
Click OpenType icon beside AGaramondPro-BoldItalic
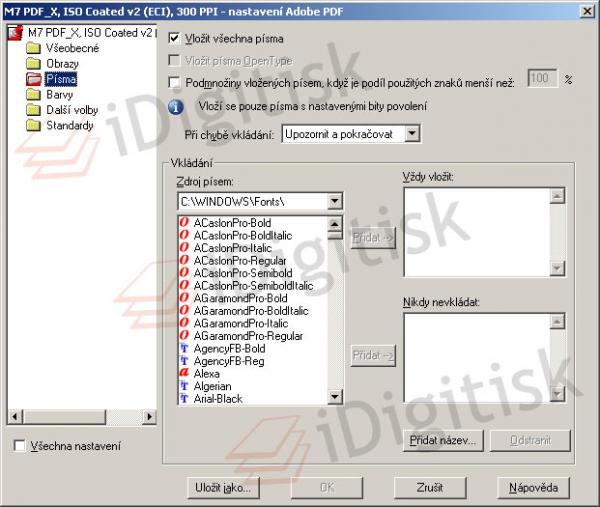[184, 310]
